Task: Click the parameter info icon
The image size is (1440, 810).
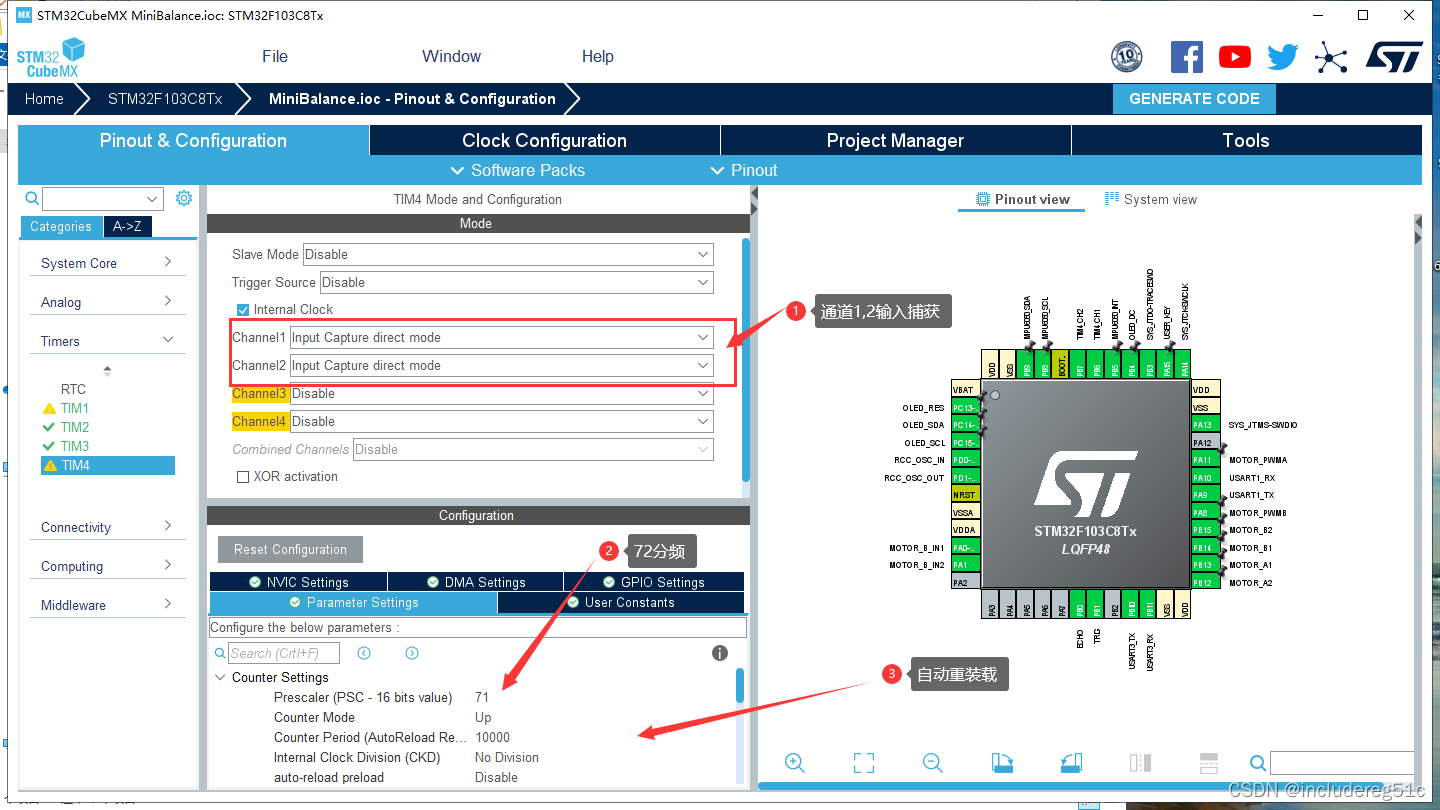Action: 719,653
